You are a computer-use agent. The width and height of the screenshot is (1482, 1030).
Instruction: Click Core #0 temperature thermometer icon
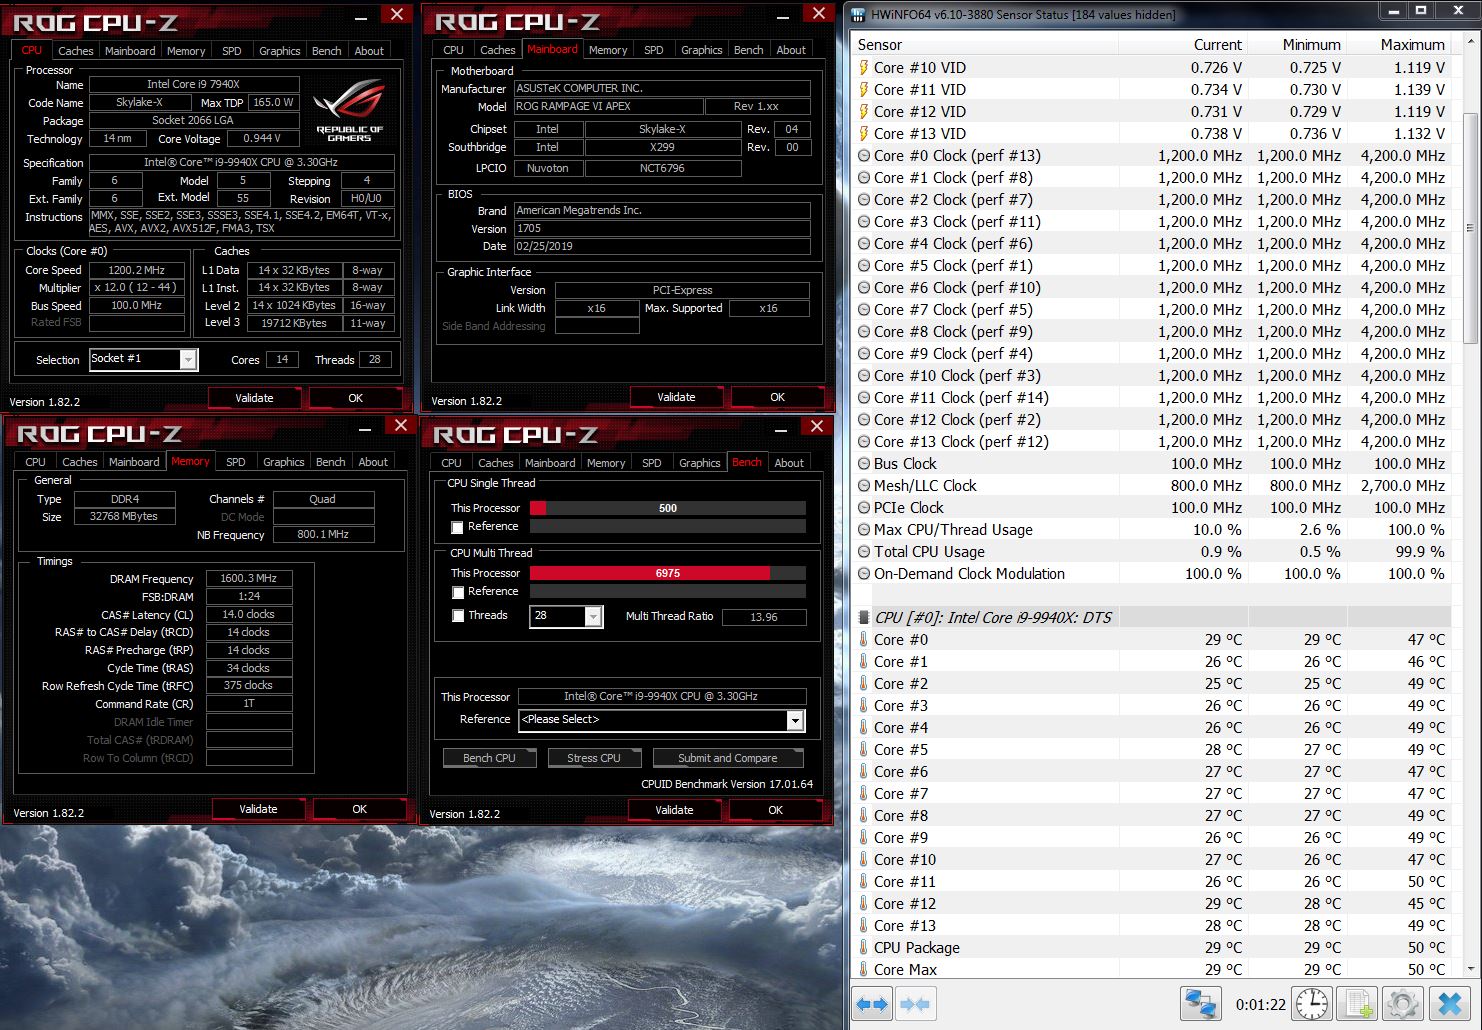[x=864, y=640]
